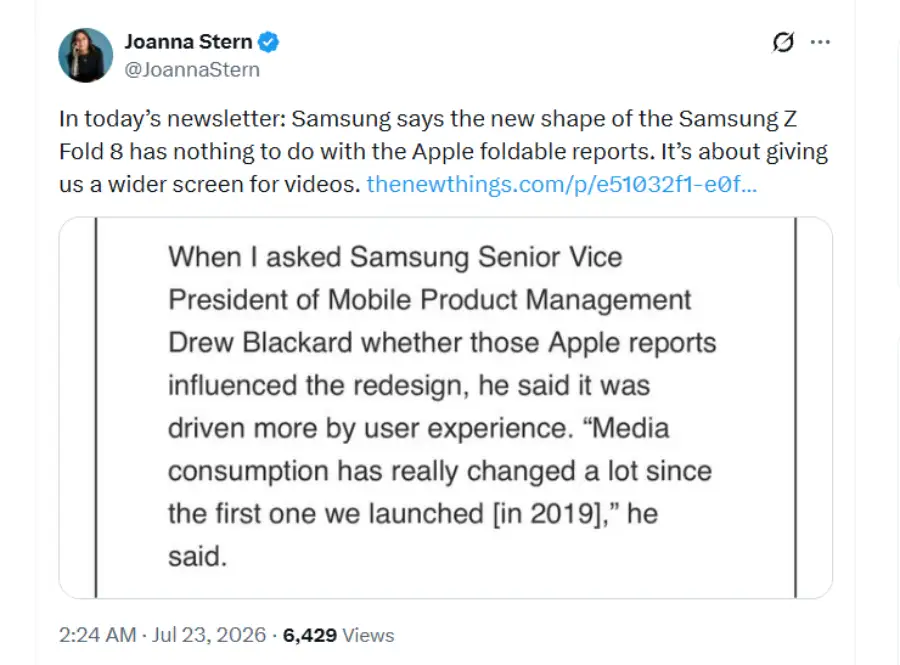Click "wider screen for videos" in the tweet
Screen dimensions: 900x665
tap(234, 184)
